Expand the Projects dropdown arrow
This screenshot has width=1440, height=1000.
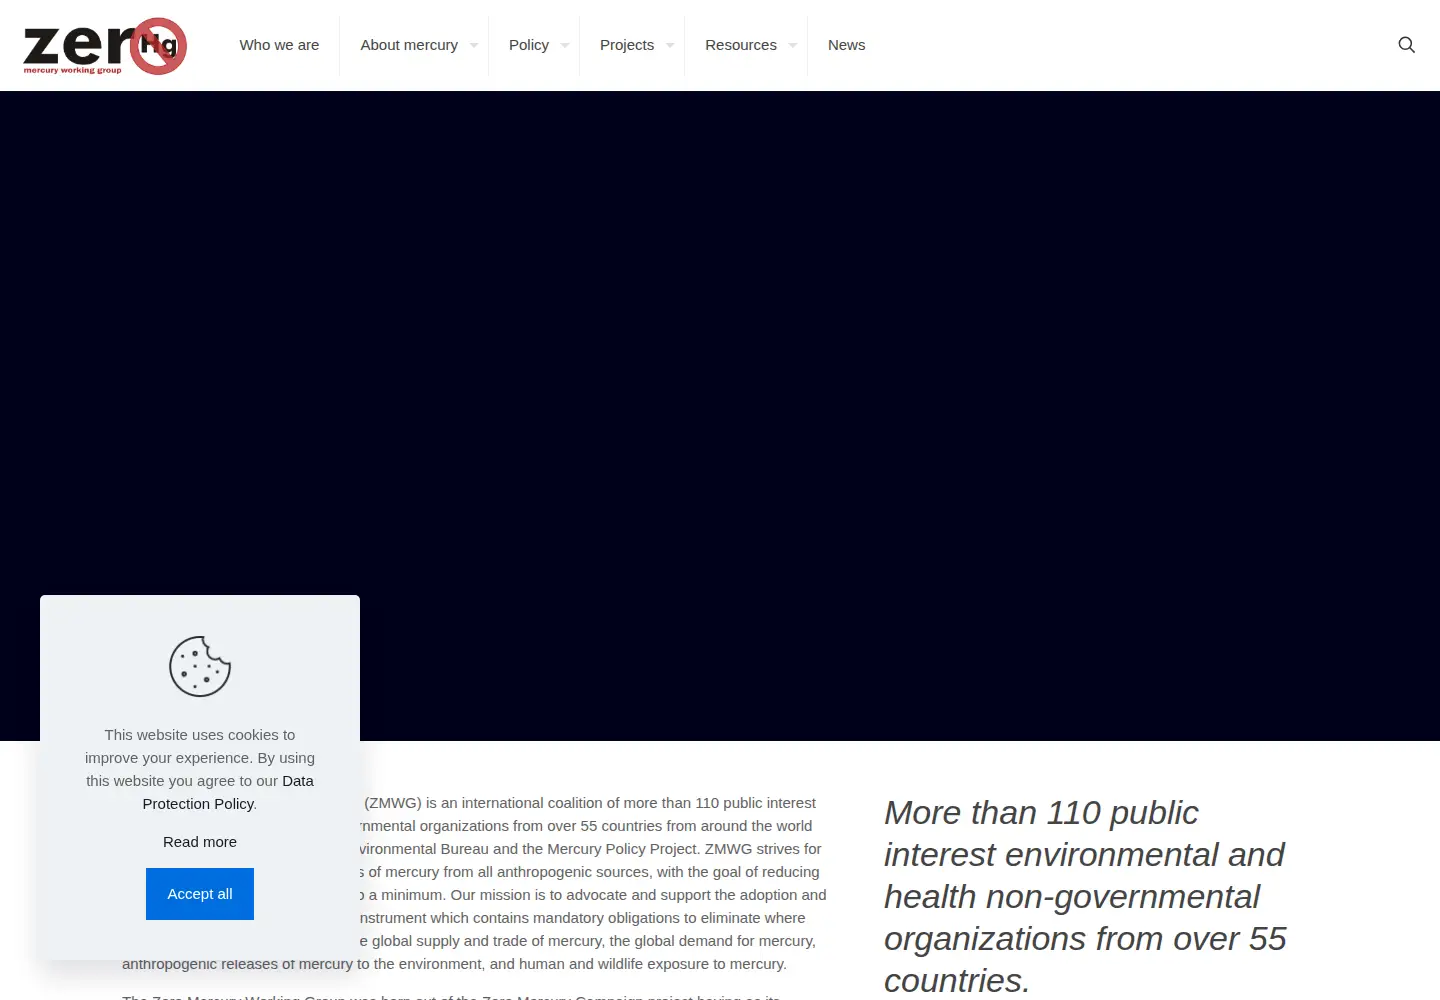670,45
